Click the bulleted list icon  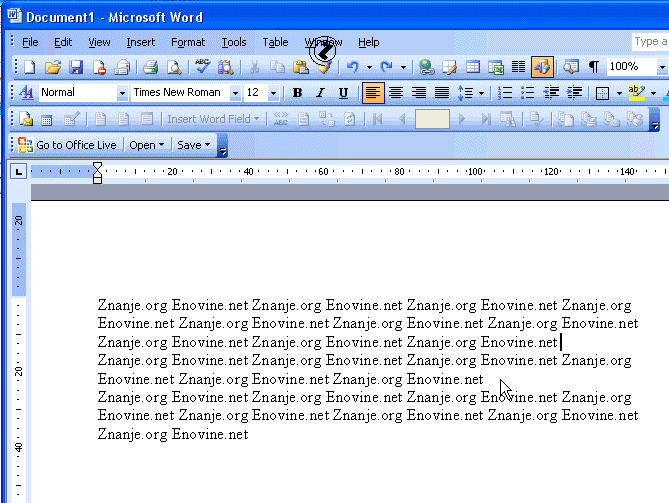[x=528, y=93]
